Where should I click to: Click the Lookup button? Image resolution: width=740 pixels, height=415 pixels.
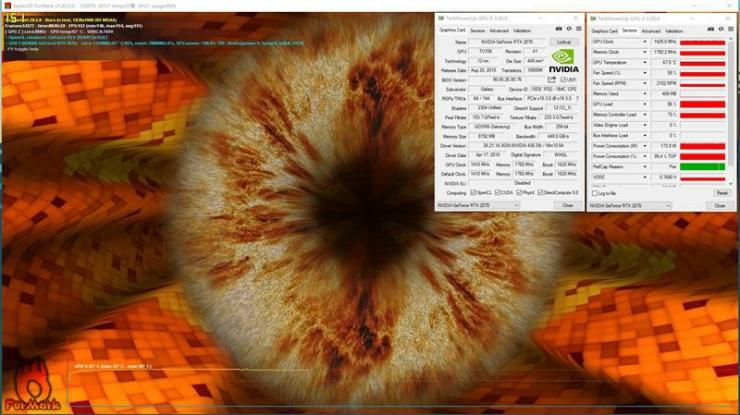(564, 42)
